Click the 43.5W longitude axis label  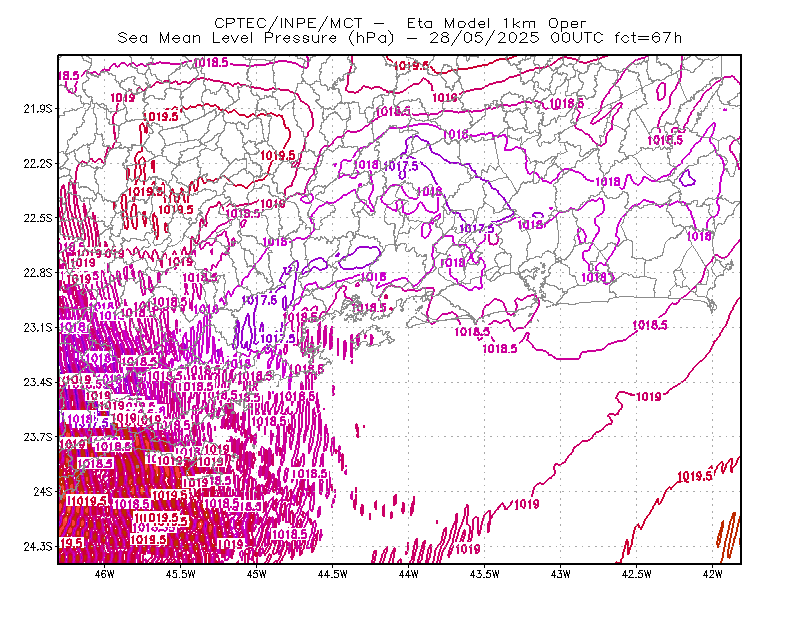485,574
